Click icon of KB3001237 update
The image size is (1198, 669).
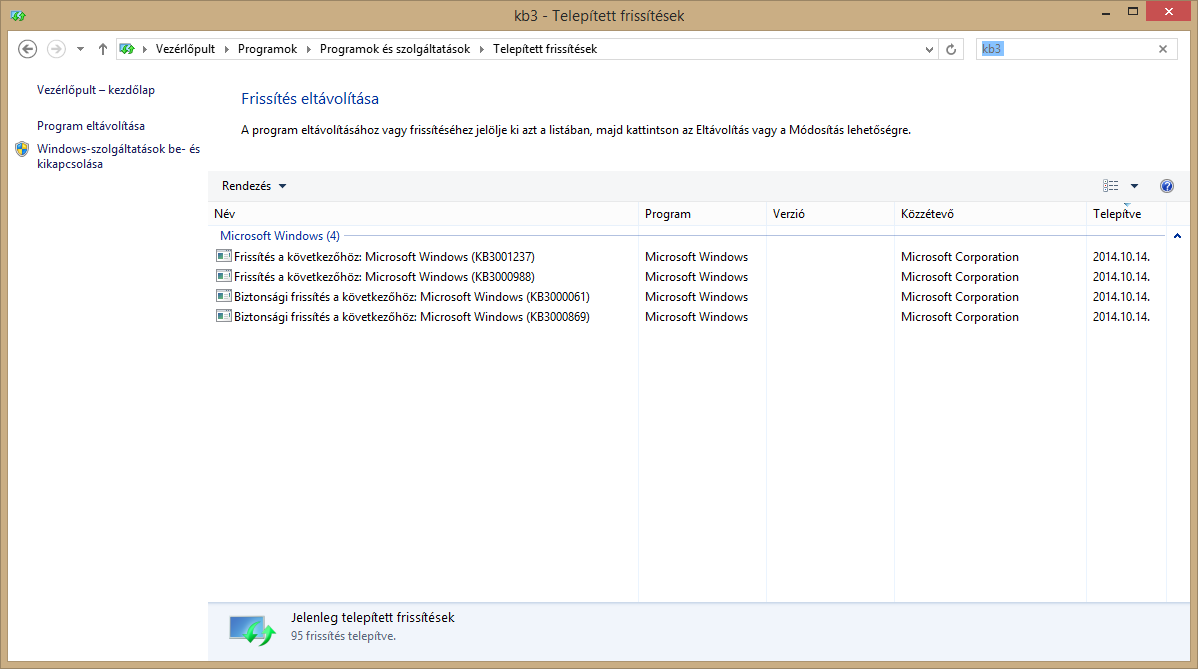click(223, 256)
